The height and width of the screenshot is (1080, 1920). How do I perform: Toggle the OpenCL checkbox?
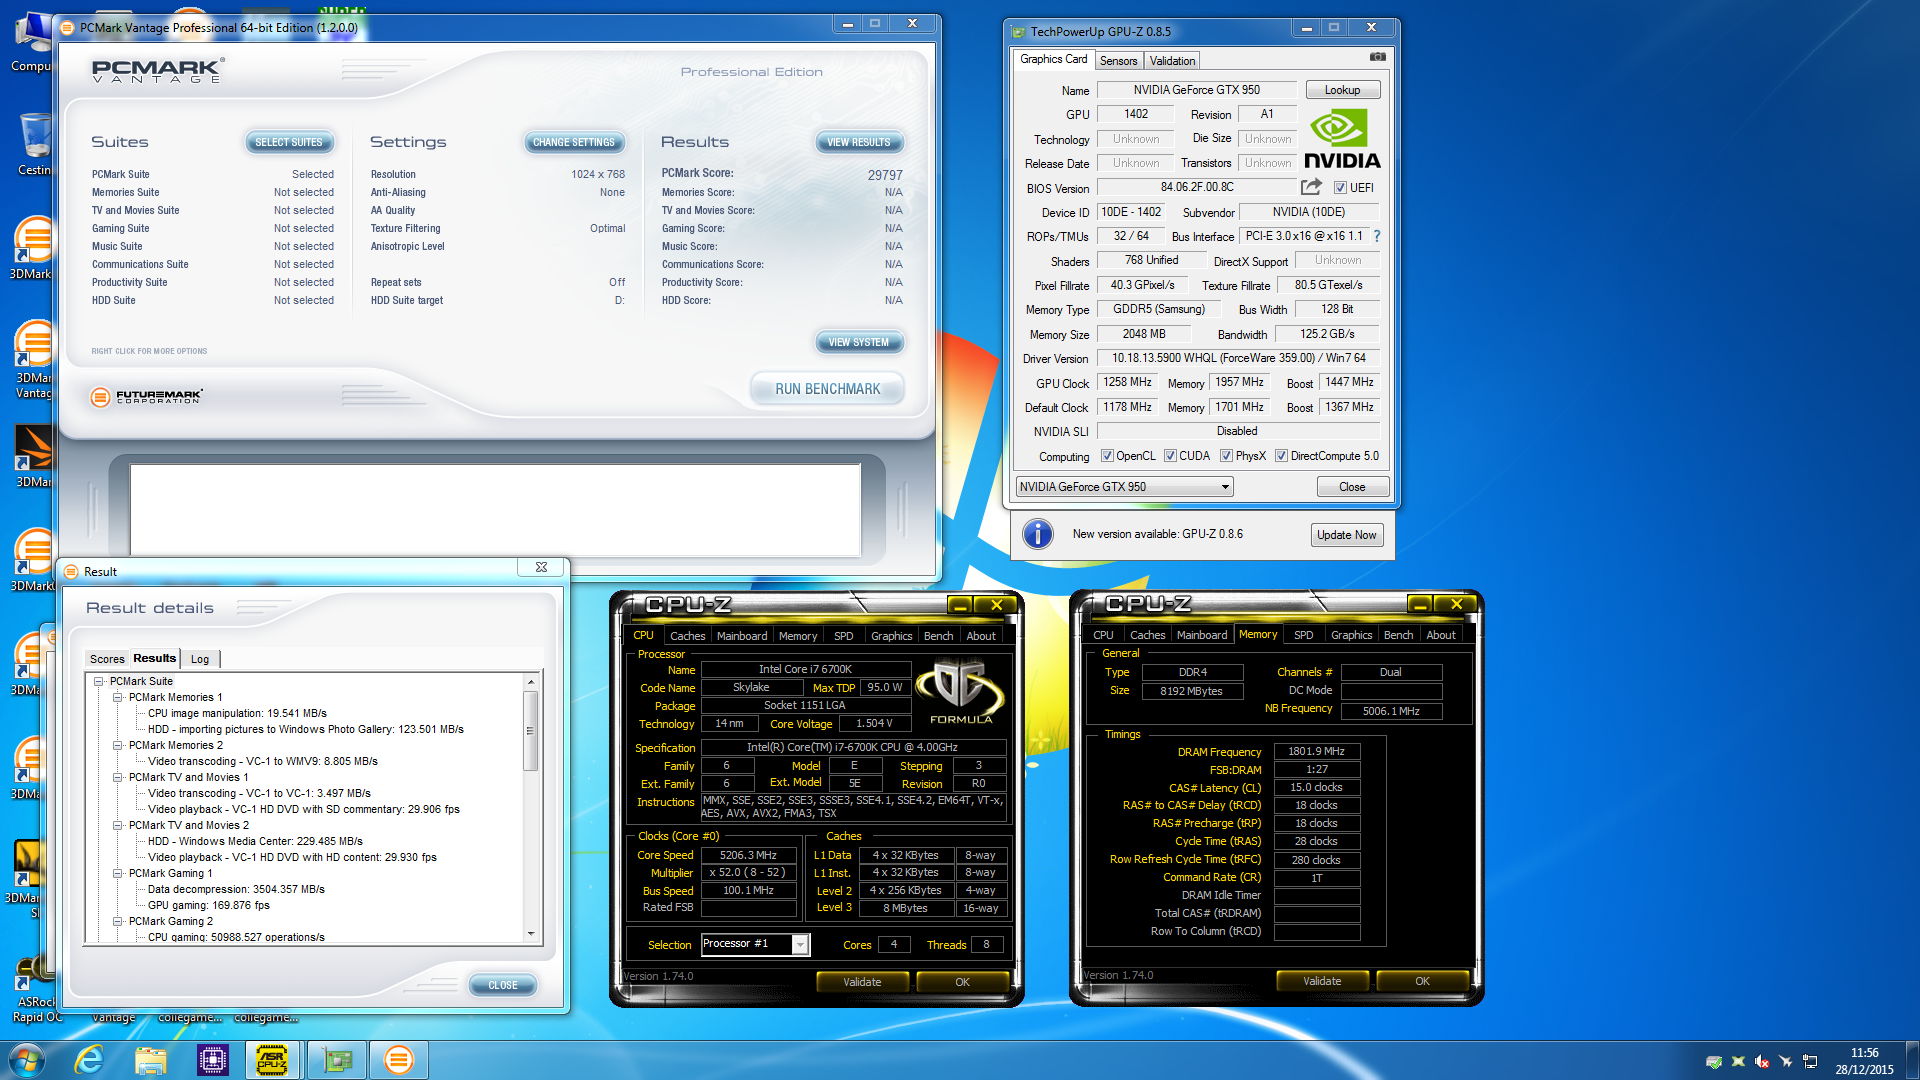point(1107,456)
